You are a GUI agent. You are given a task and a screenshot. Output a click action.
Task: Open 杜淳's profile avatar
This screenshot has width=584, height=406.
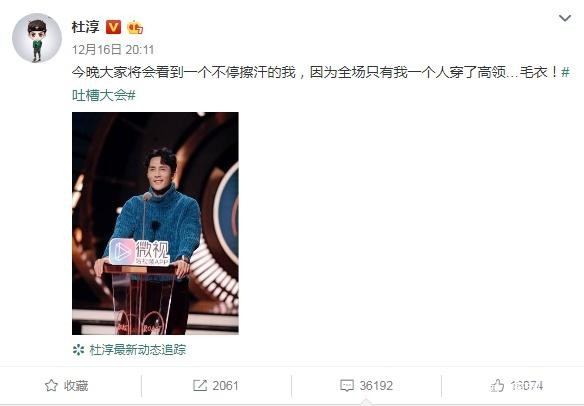[x=36, y=38]
